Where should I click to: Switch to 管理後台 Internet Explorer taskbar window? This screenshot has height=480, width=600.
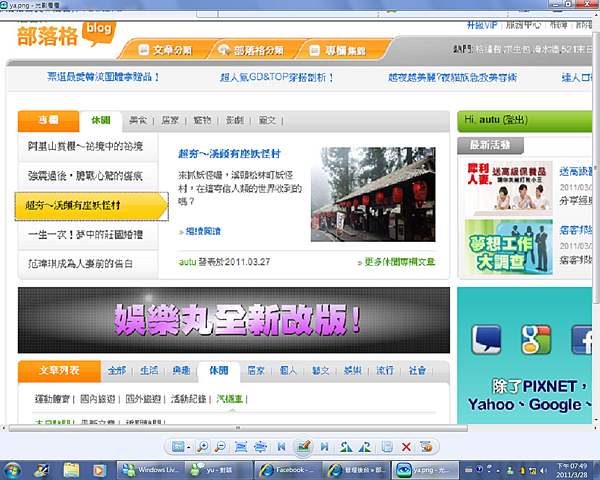[357, 470]
